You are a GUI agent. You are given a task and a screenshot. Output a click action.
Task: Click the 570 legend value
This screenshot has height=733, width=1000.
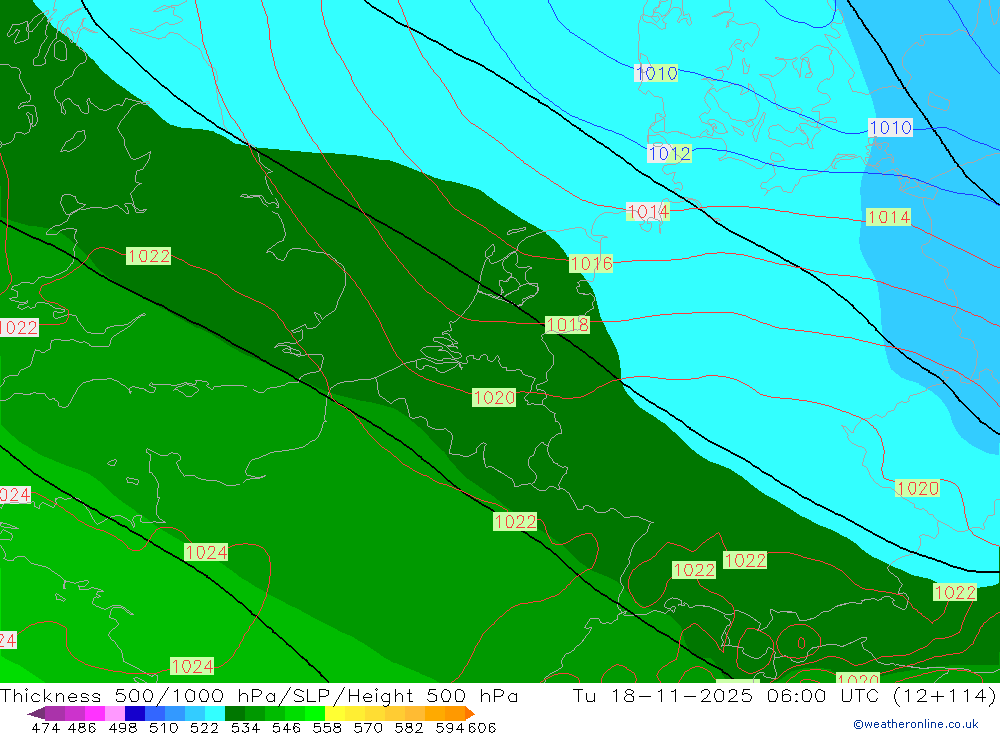[368, 727]
